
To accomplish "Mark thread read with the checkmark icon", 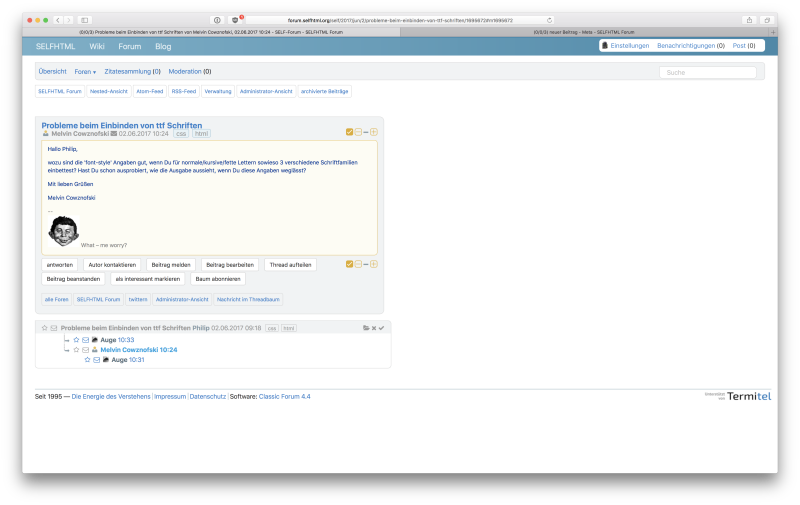I will pos(382,328).
